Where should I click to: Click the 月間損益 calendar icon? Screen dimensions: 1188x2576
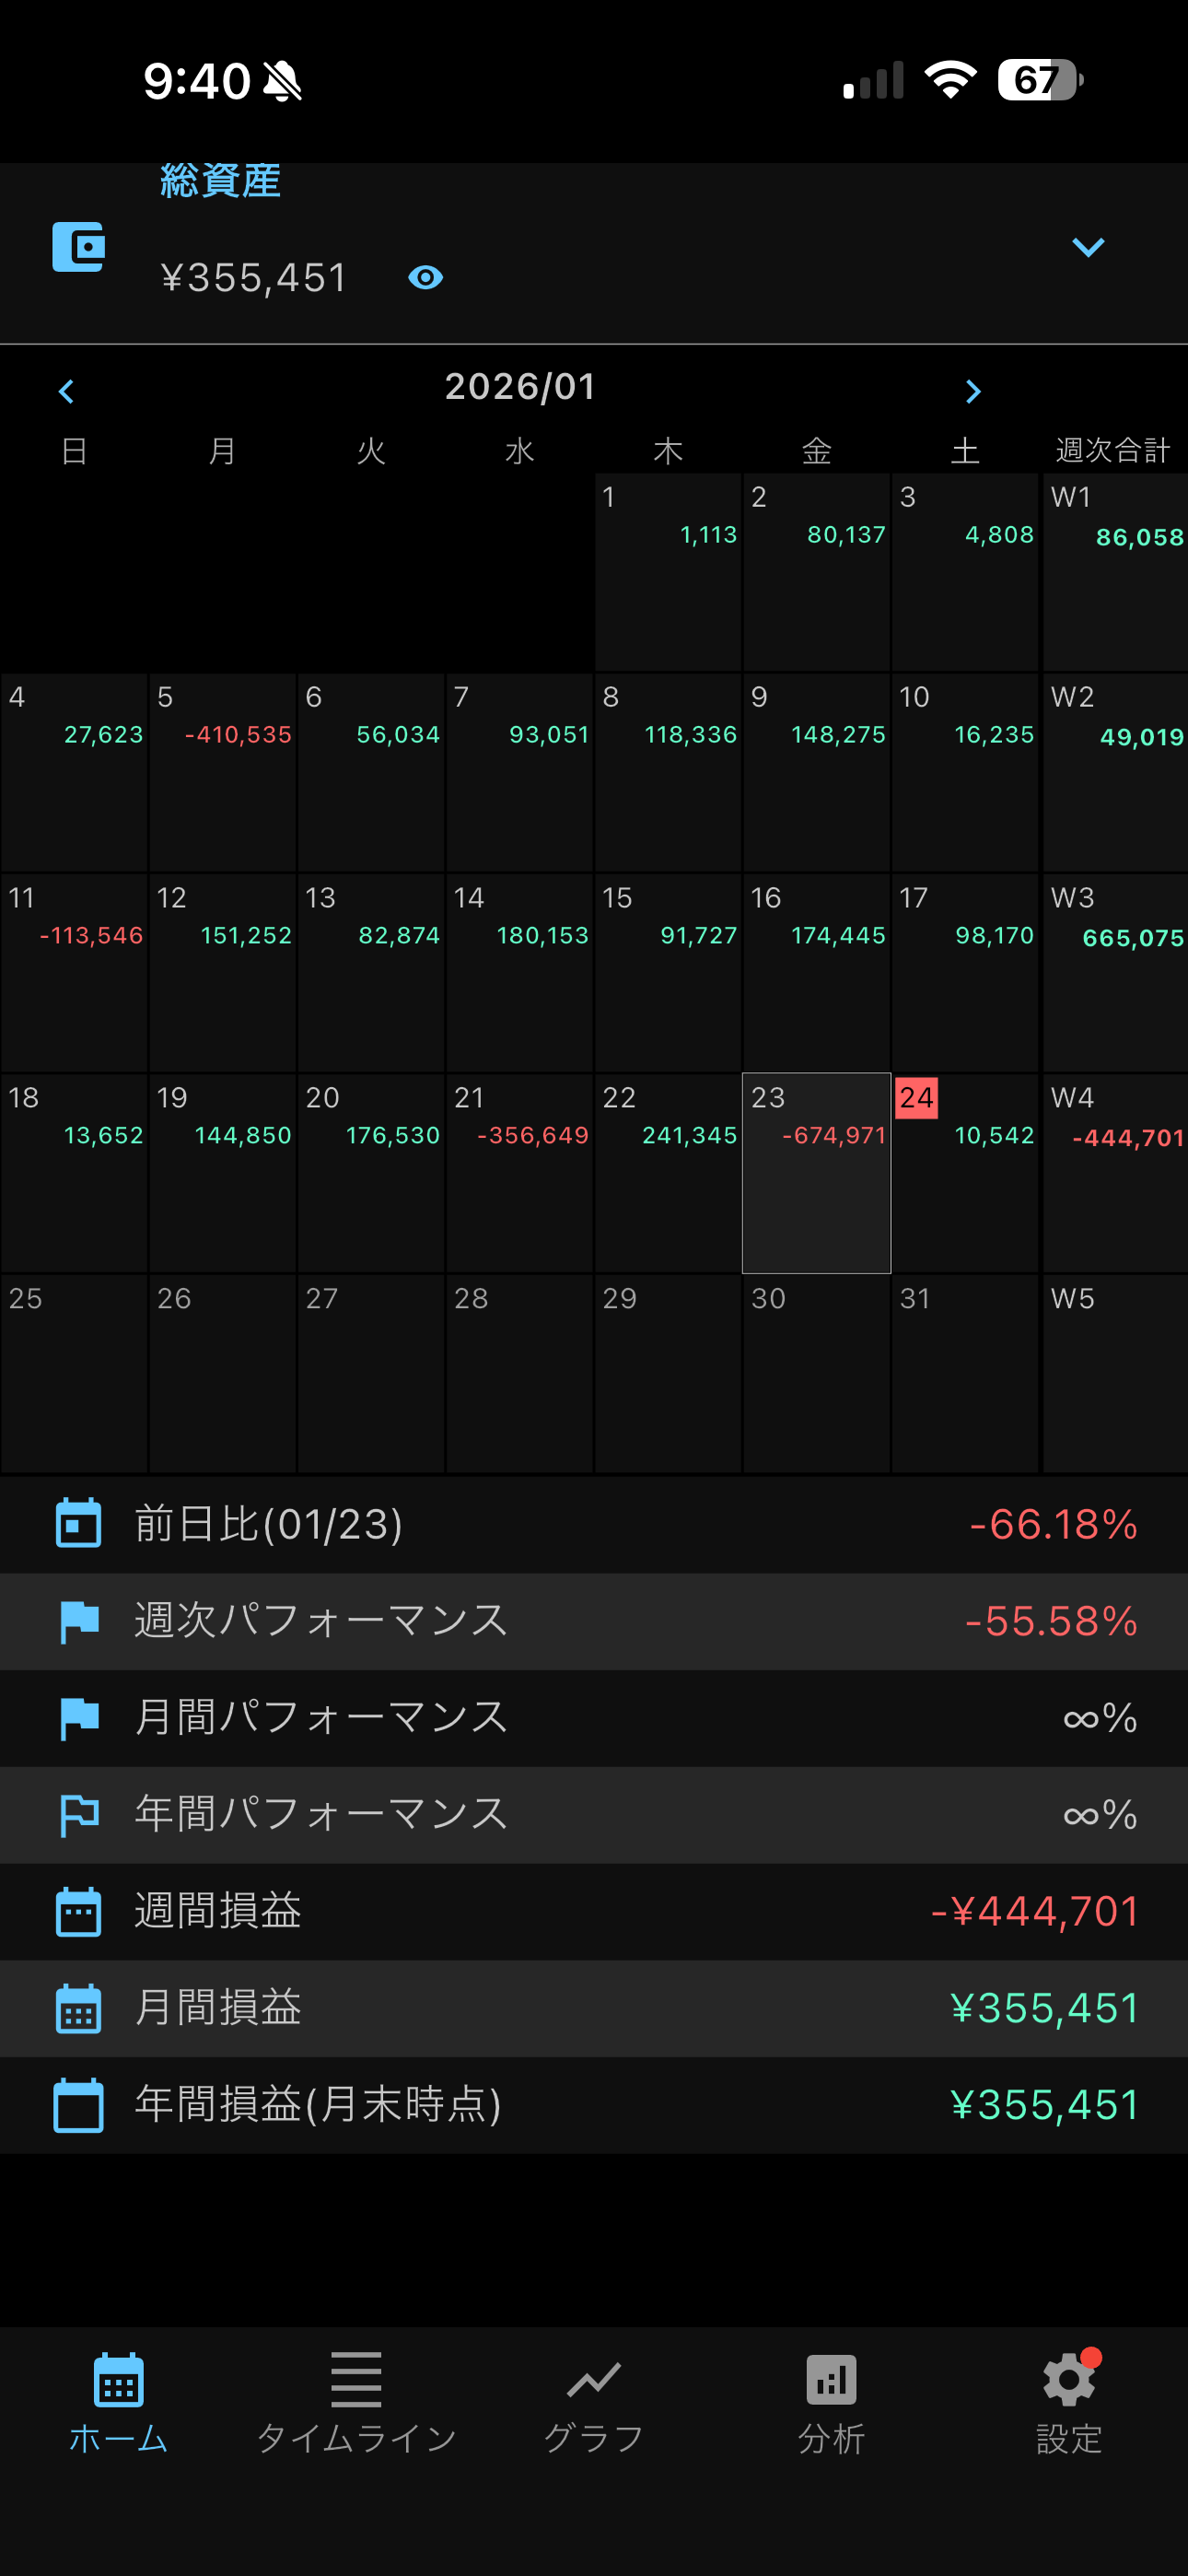tap(78, 2008)
